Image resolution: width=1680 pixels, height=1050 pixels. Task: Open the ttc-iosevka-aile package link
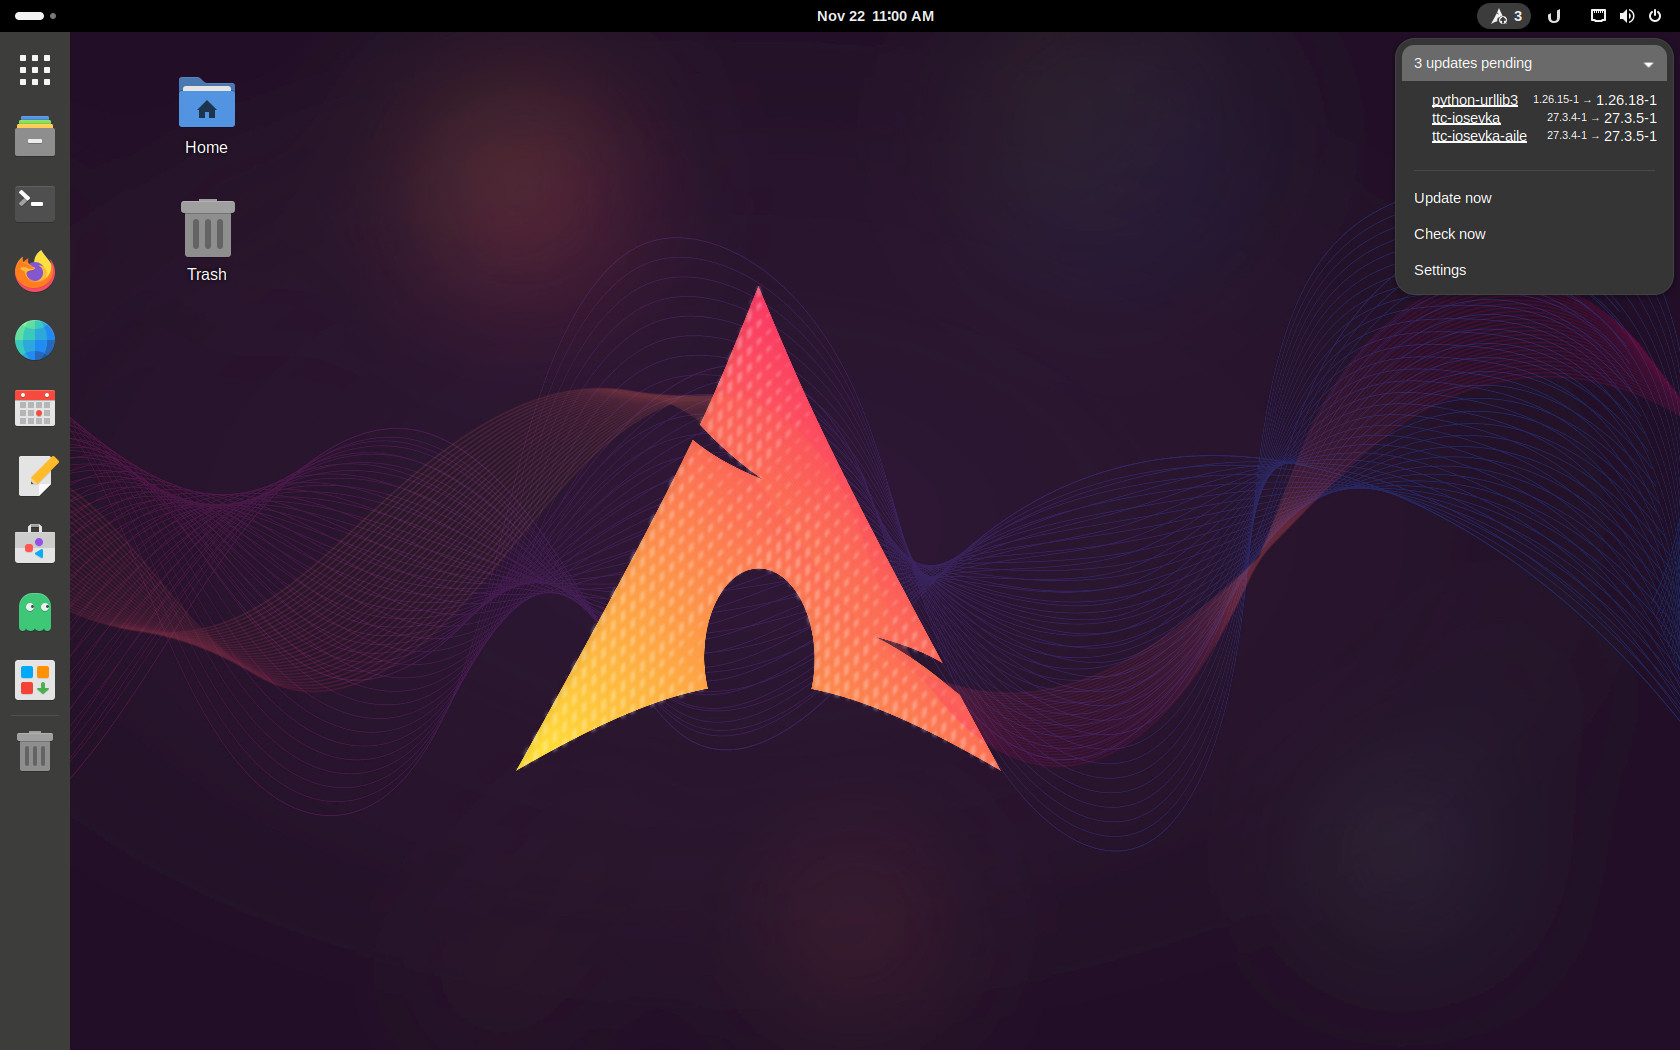(1479, 136)
